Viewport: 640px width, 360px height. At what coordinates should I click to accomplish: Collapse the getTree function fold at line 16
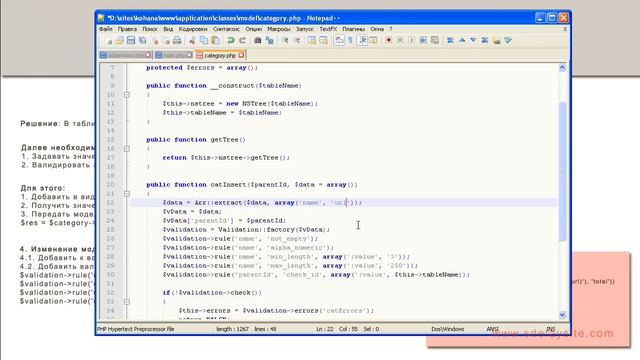[127, 149]
